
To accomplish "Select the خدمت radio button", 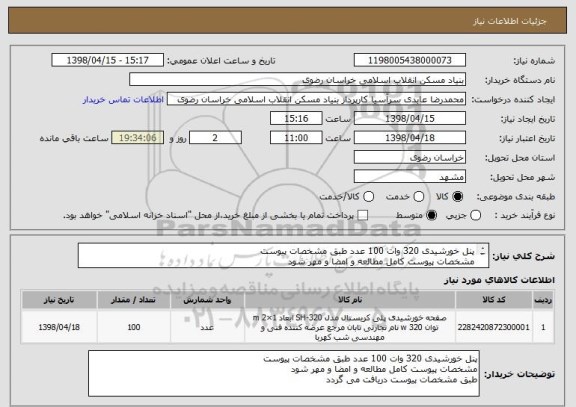I will pos(419,197).
